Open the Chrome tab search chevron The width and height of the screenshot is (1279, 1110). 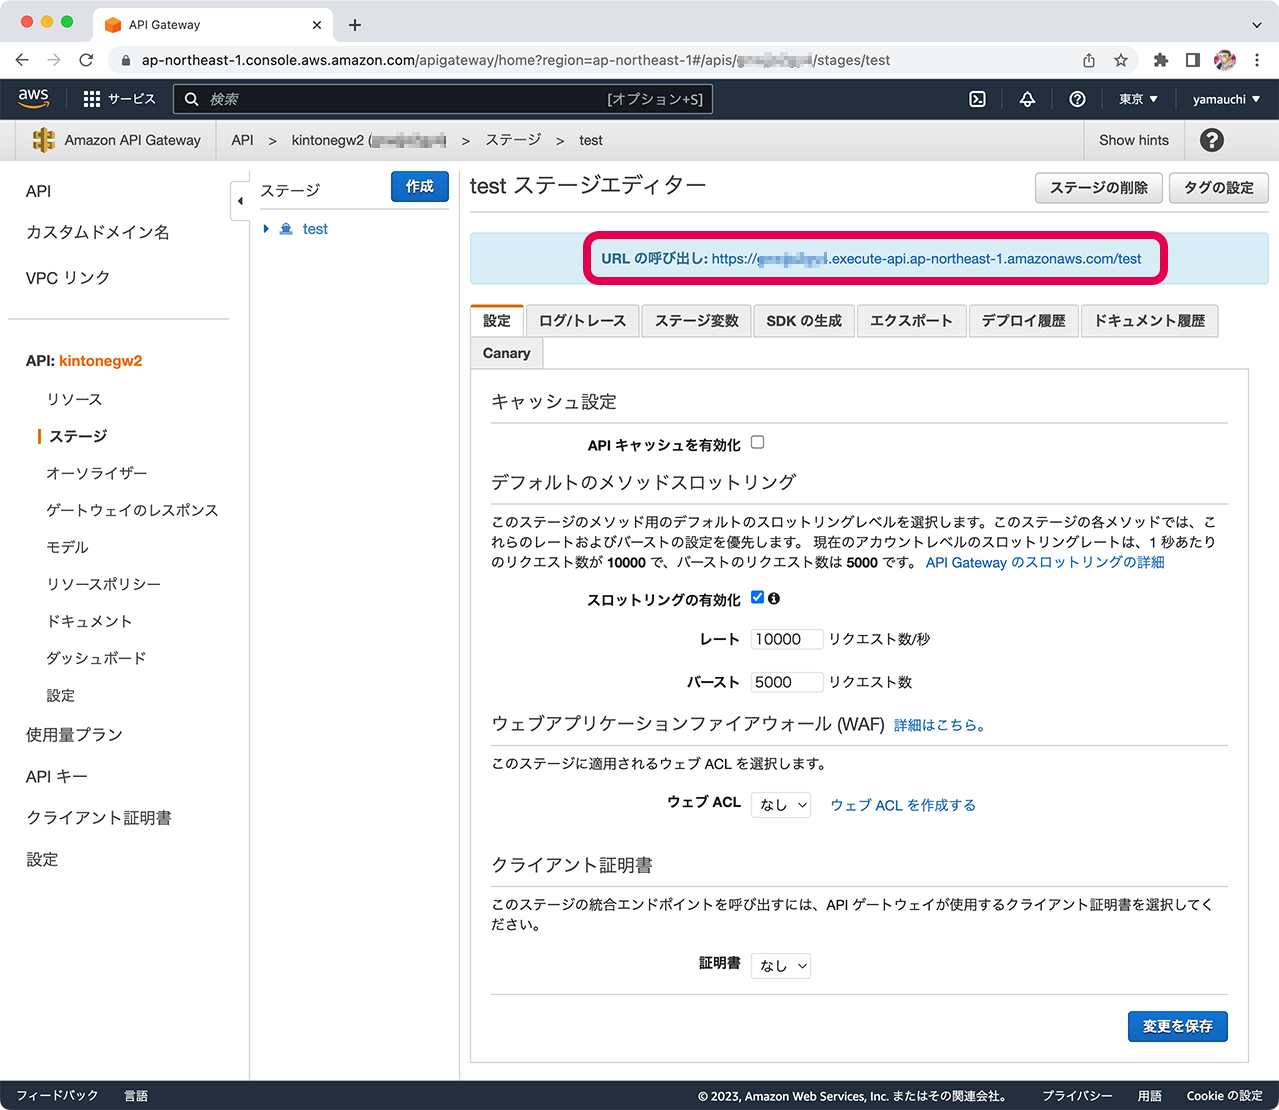1257,25
